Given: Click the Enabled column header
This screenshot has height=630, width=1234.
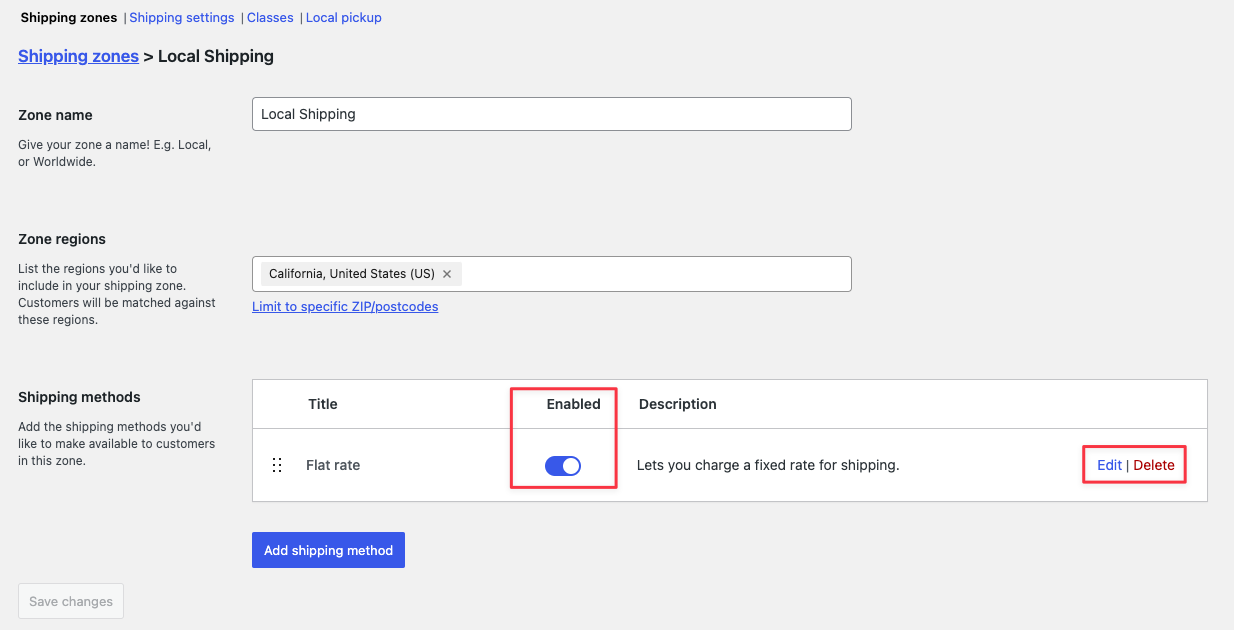Looking at the screenshot, I should (x=573, y=403).
